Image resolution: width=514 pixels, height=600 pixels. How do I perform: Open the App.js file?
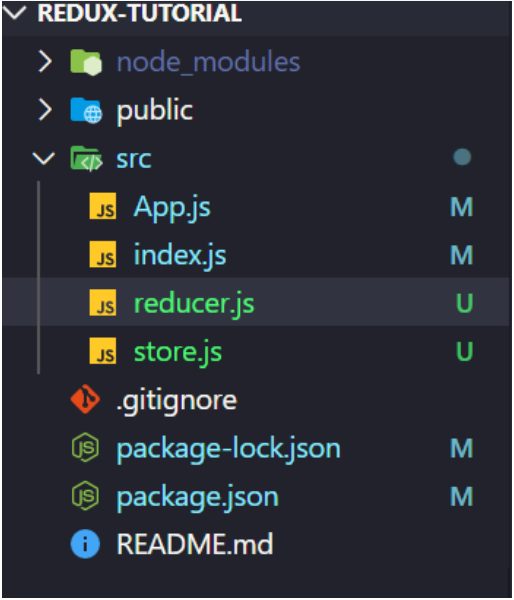172,208
